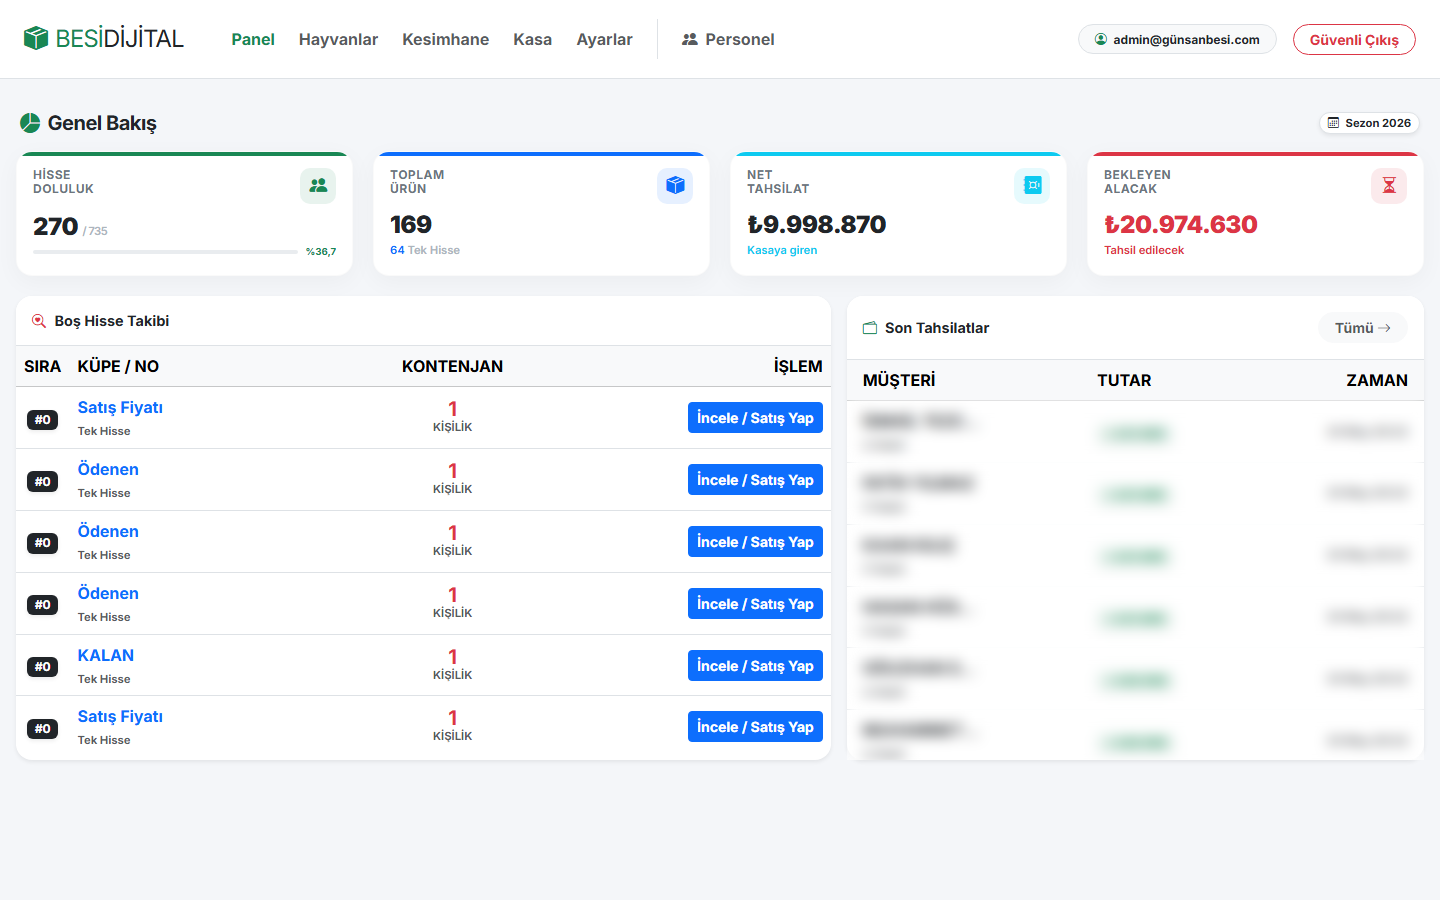
Task: Click the blue box icon on Toplam Ürün card
Action: (x=675, y=185)
